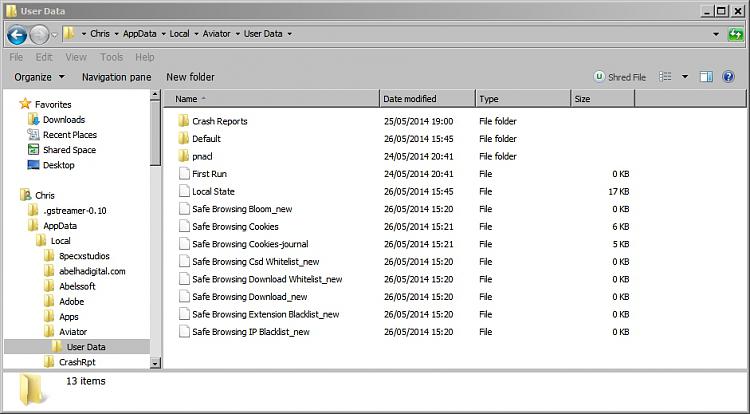This screenshot has height=414, width=750.
Task: Expand the AppData breadcrumb arrow
Action: click(163, 34)
